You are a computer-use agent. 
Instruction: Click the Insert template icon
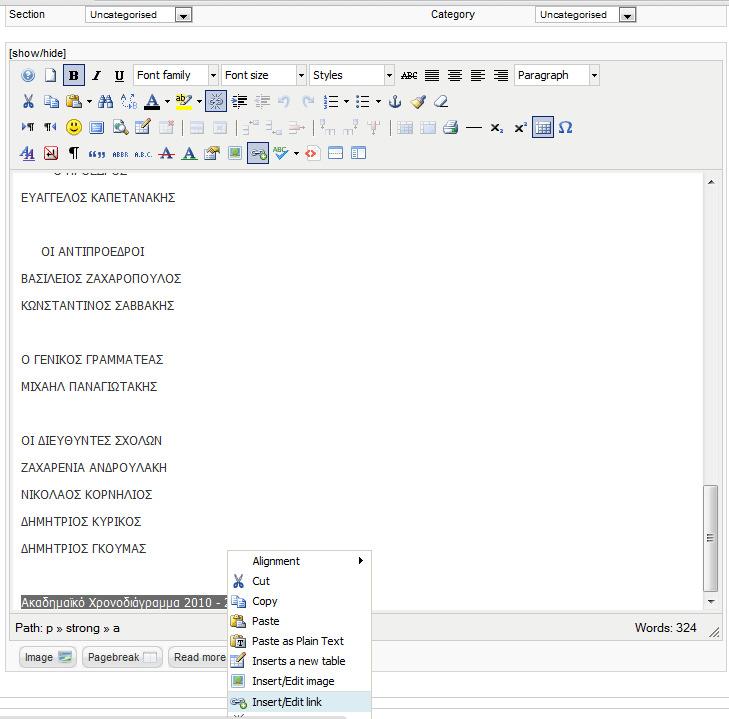coord(358,153)
